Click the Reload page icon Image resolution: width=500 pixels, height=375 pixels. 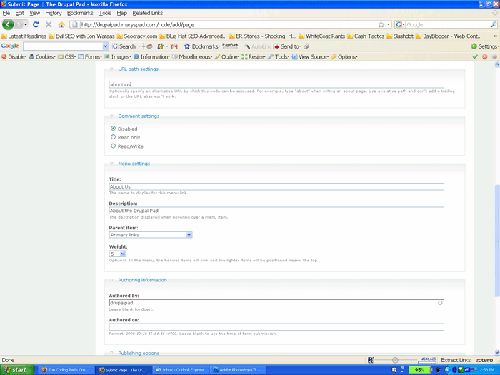tap(36, 24)
